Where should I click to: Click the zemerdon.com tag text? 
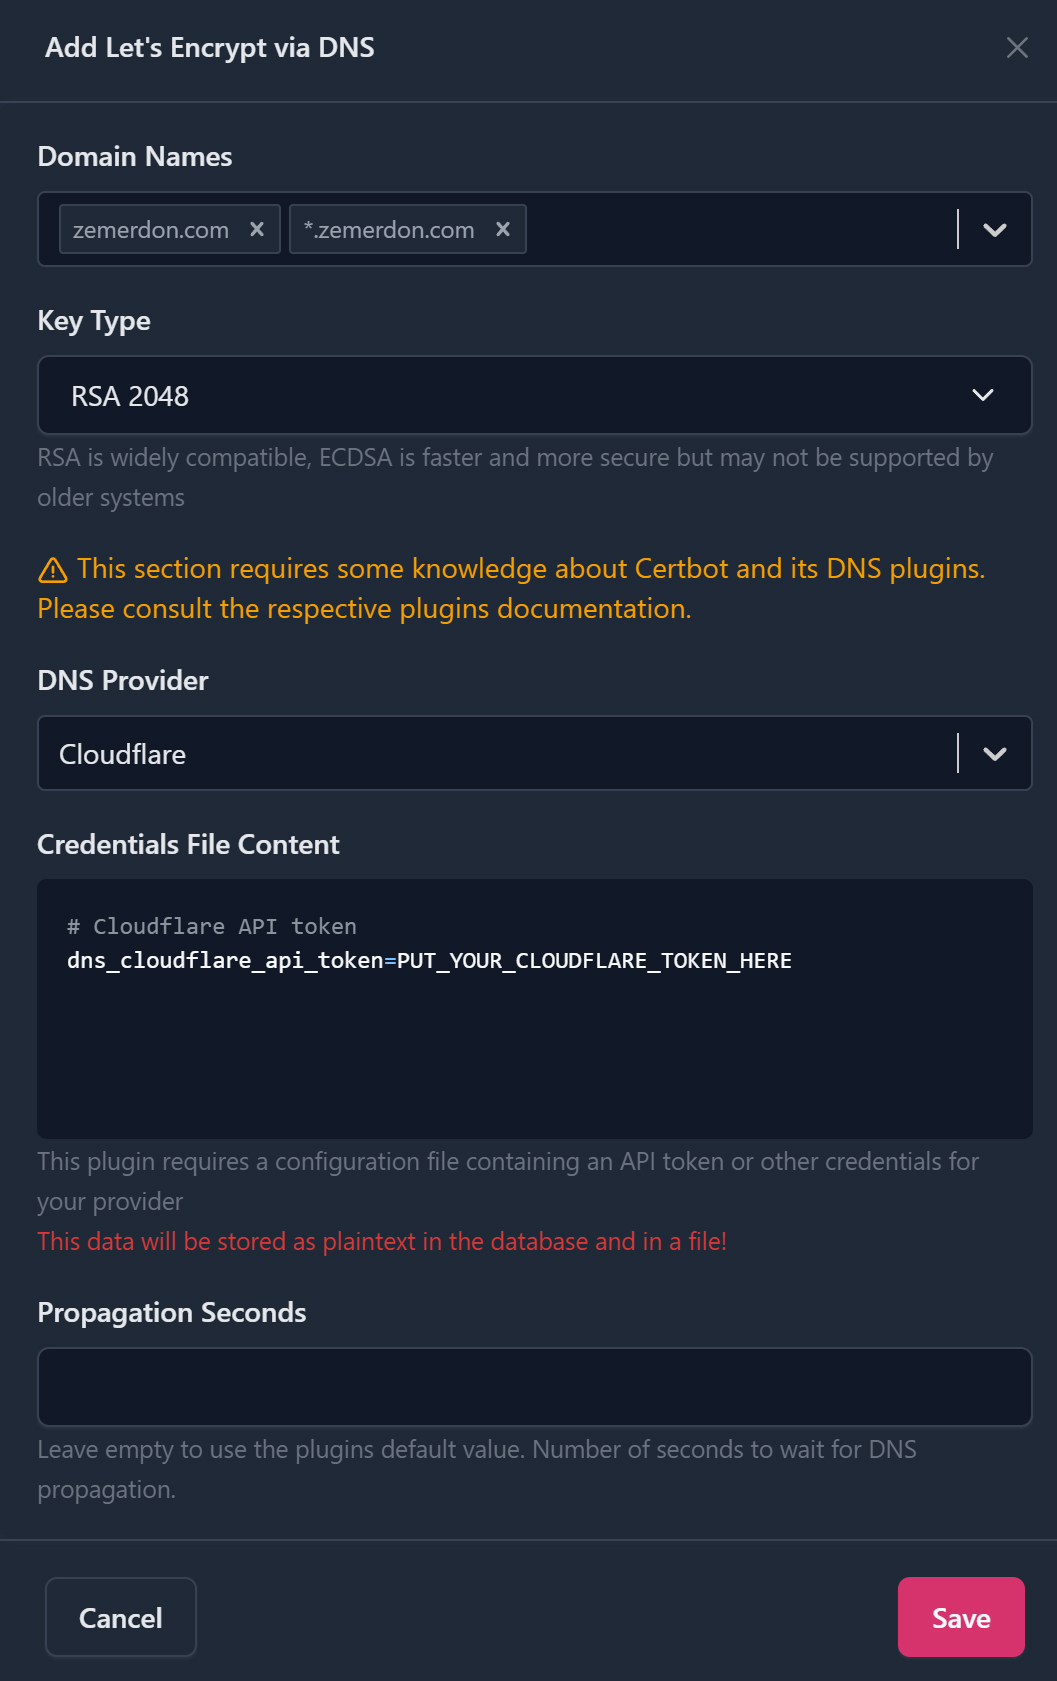[151, 230]
